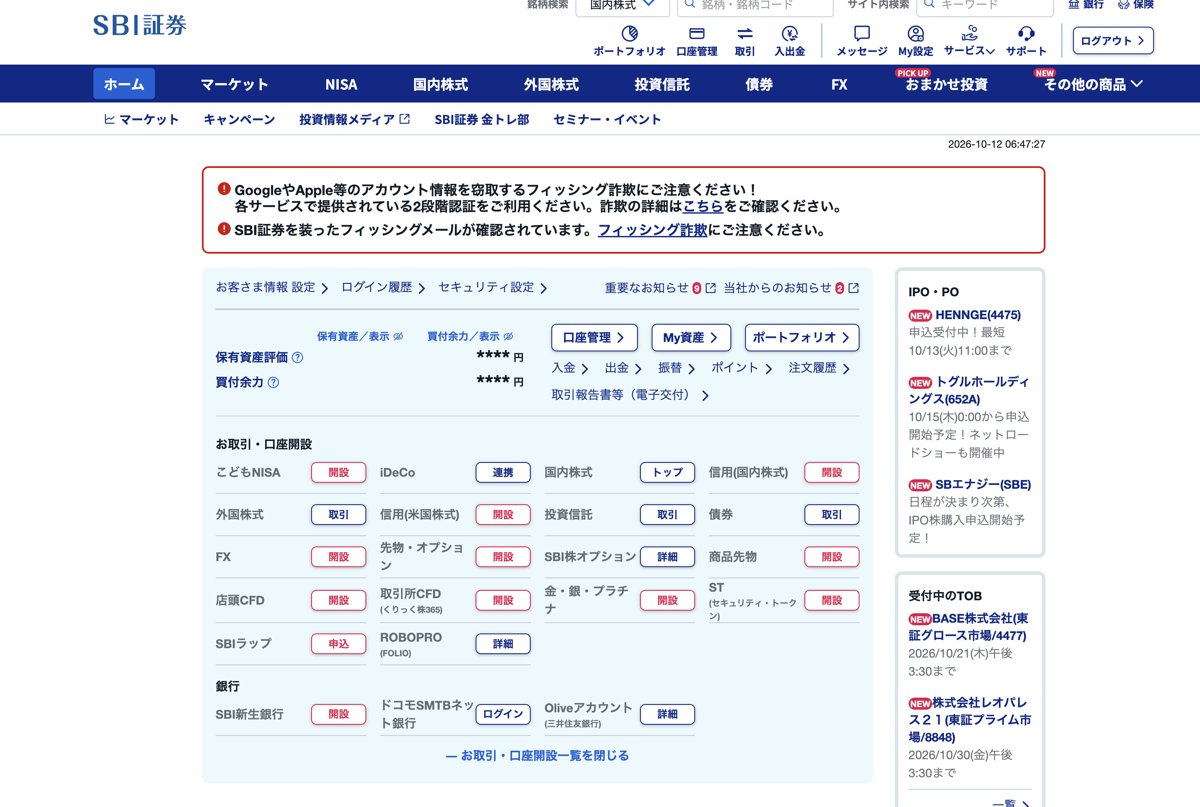Image resolution: width=1200 pixels, height=807 pixels.
Task: Open メッセージ speech bubble icon
Action: tap(862, 34)
